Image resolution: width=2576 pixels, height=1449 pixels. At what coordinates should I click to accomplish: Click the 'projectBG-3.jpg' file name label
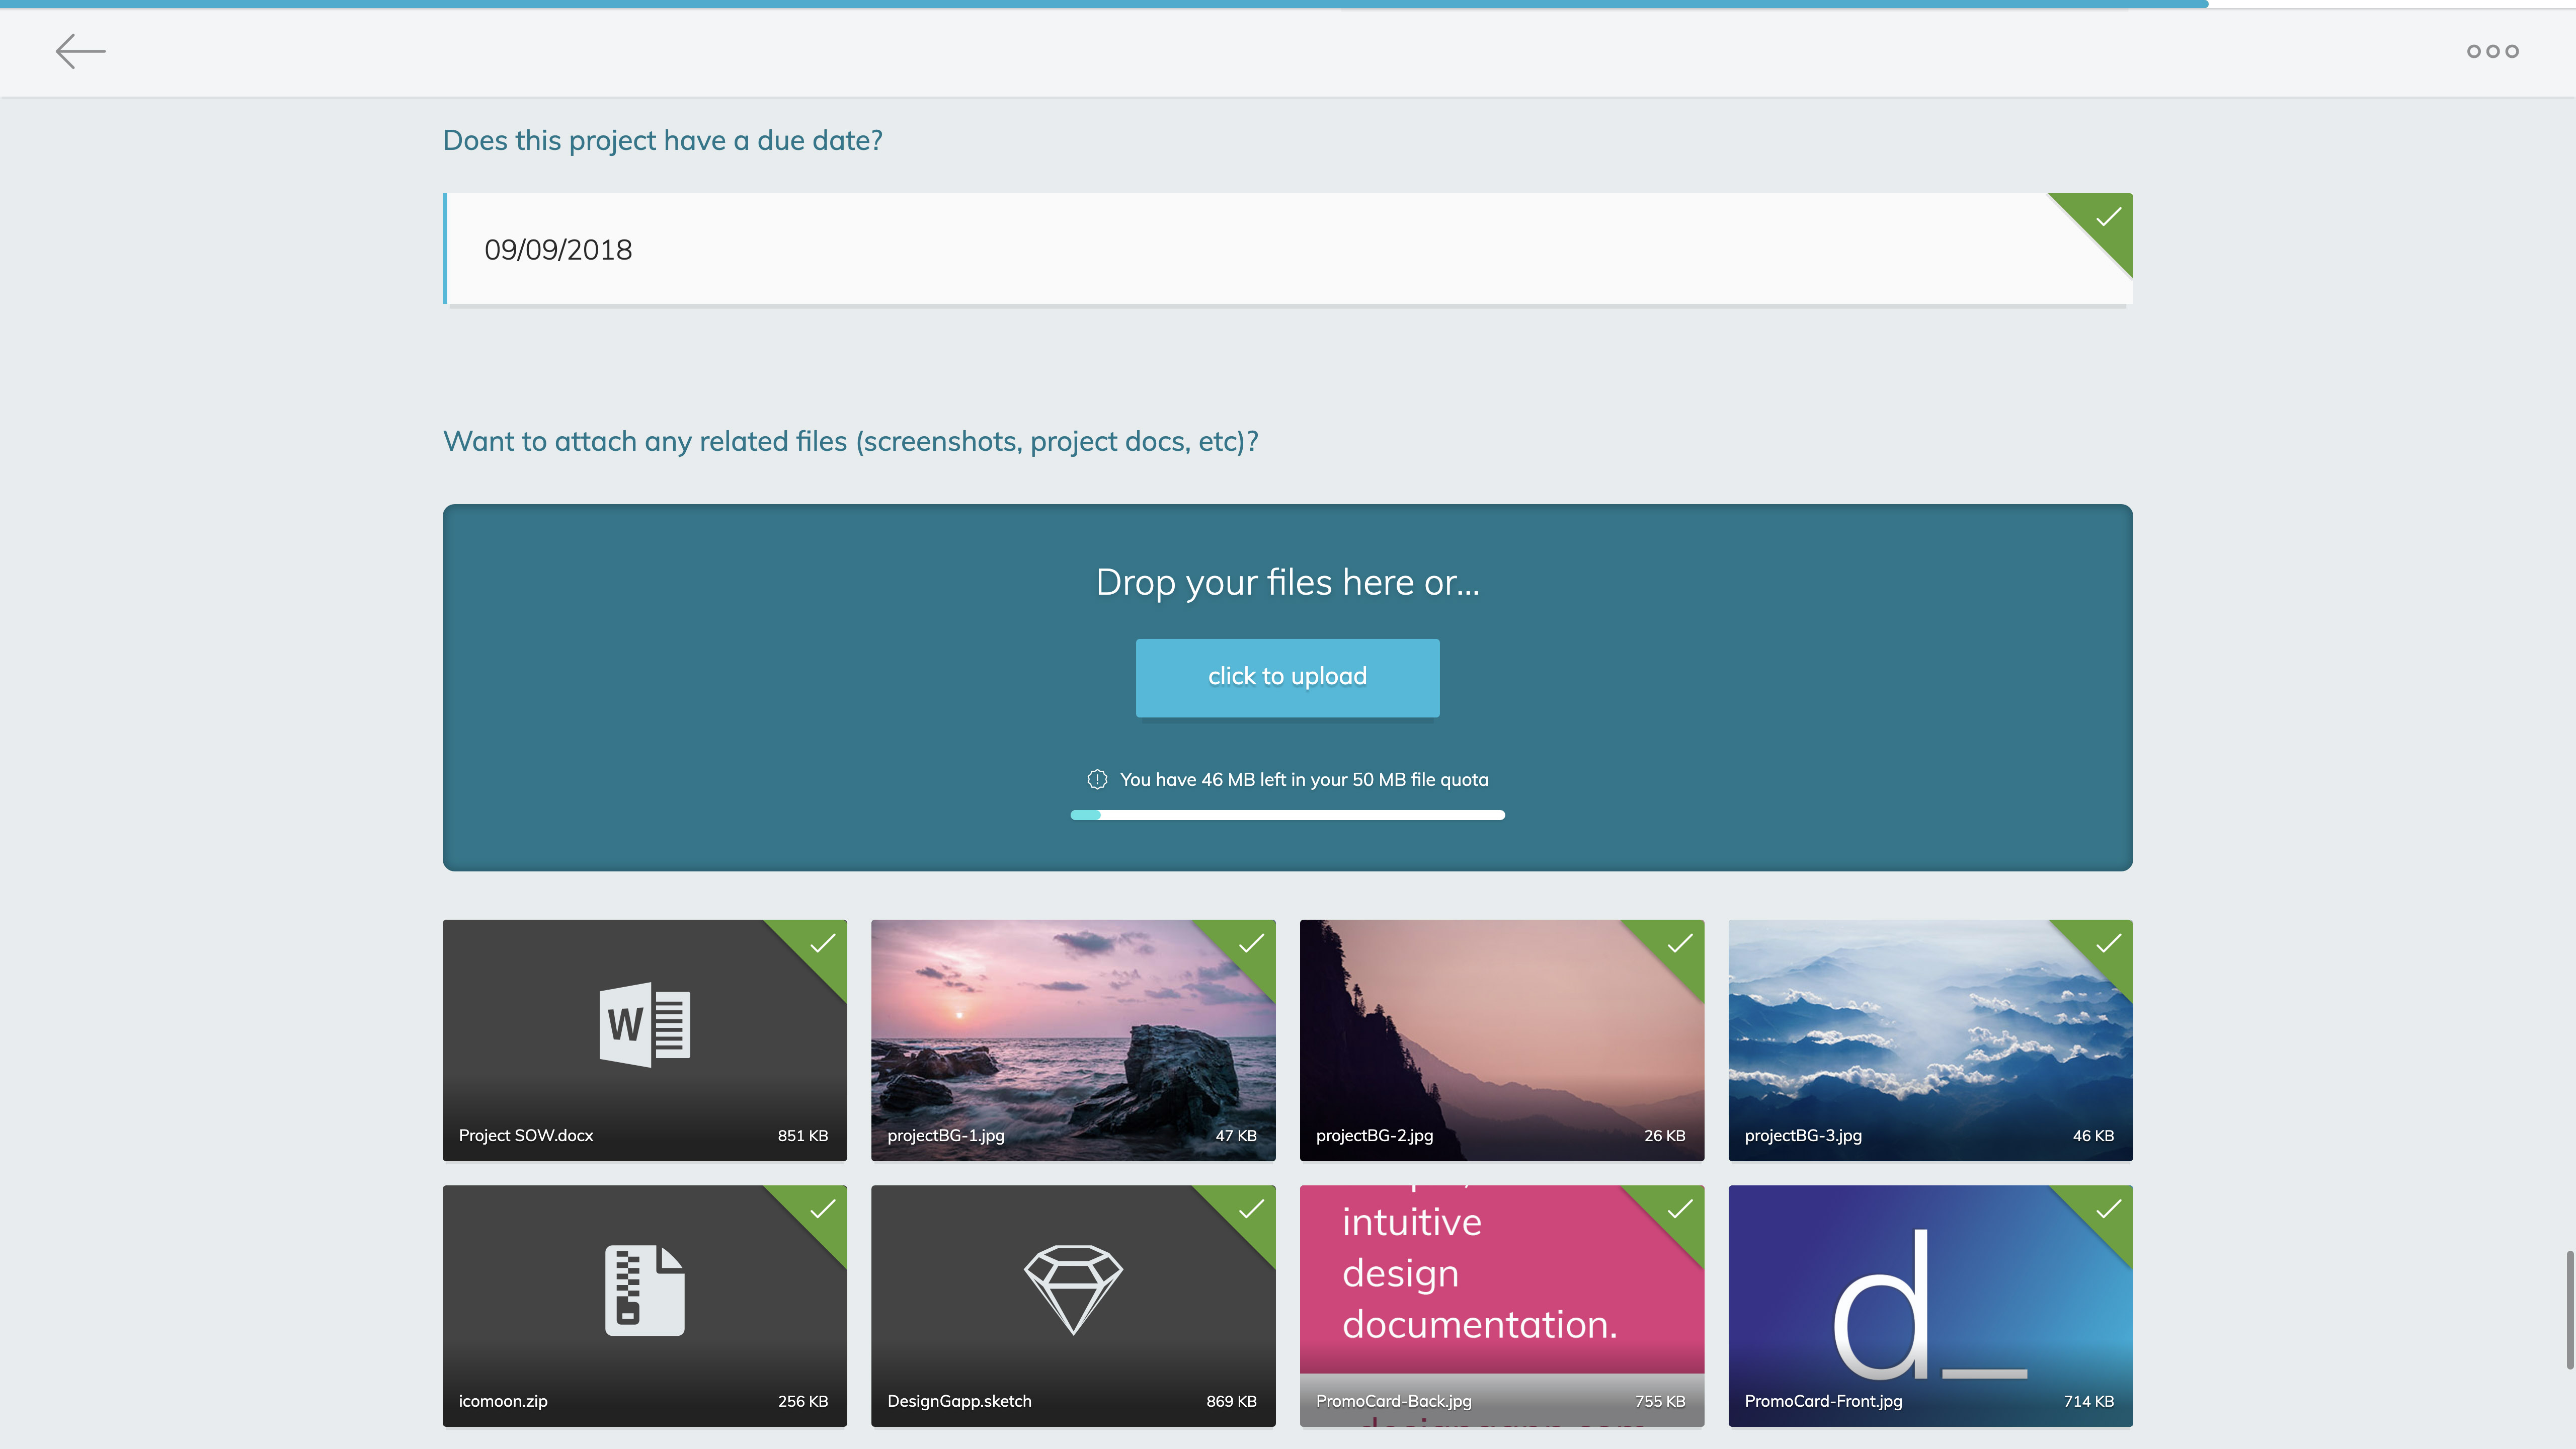(x=1803, y=1136)
